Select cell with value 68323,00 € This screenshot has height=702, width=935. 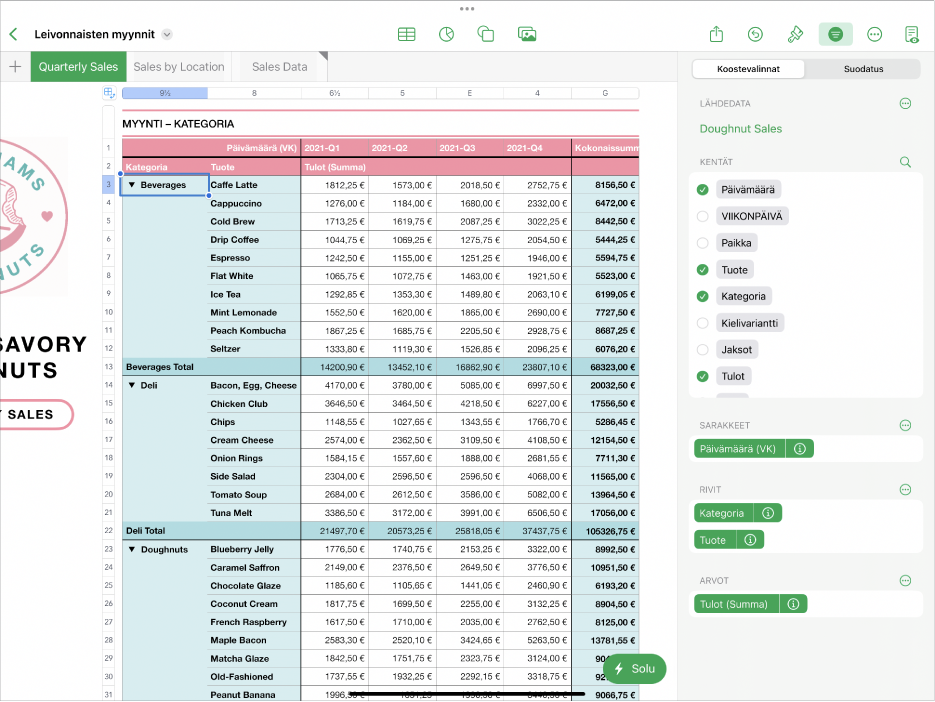click(606, 367)
